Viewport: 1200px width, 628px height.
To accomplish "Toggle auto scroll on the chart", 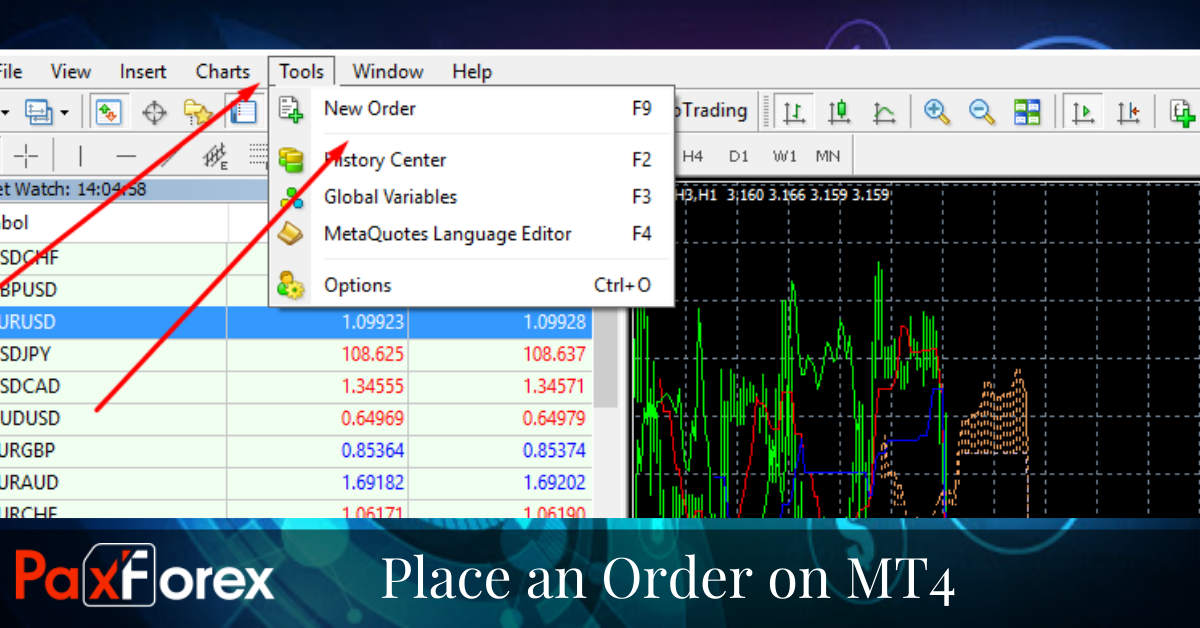I will click(x=1083, y=111).
